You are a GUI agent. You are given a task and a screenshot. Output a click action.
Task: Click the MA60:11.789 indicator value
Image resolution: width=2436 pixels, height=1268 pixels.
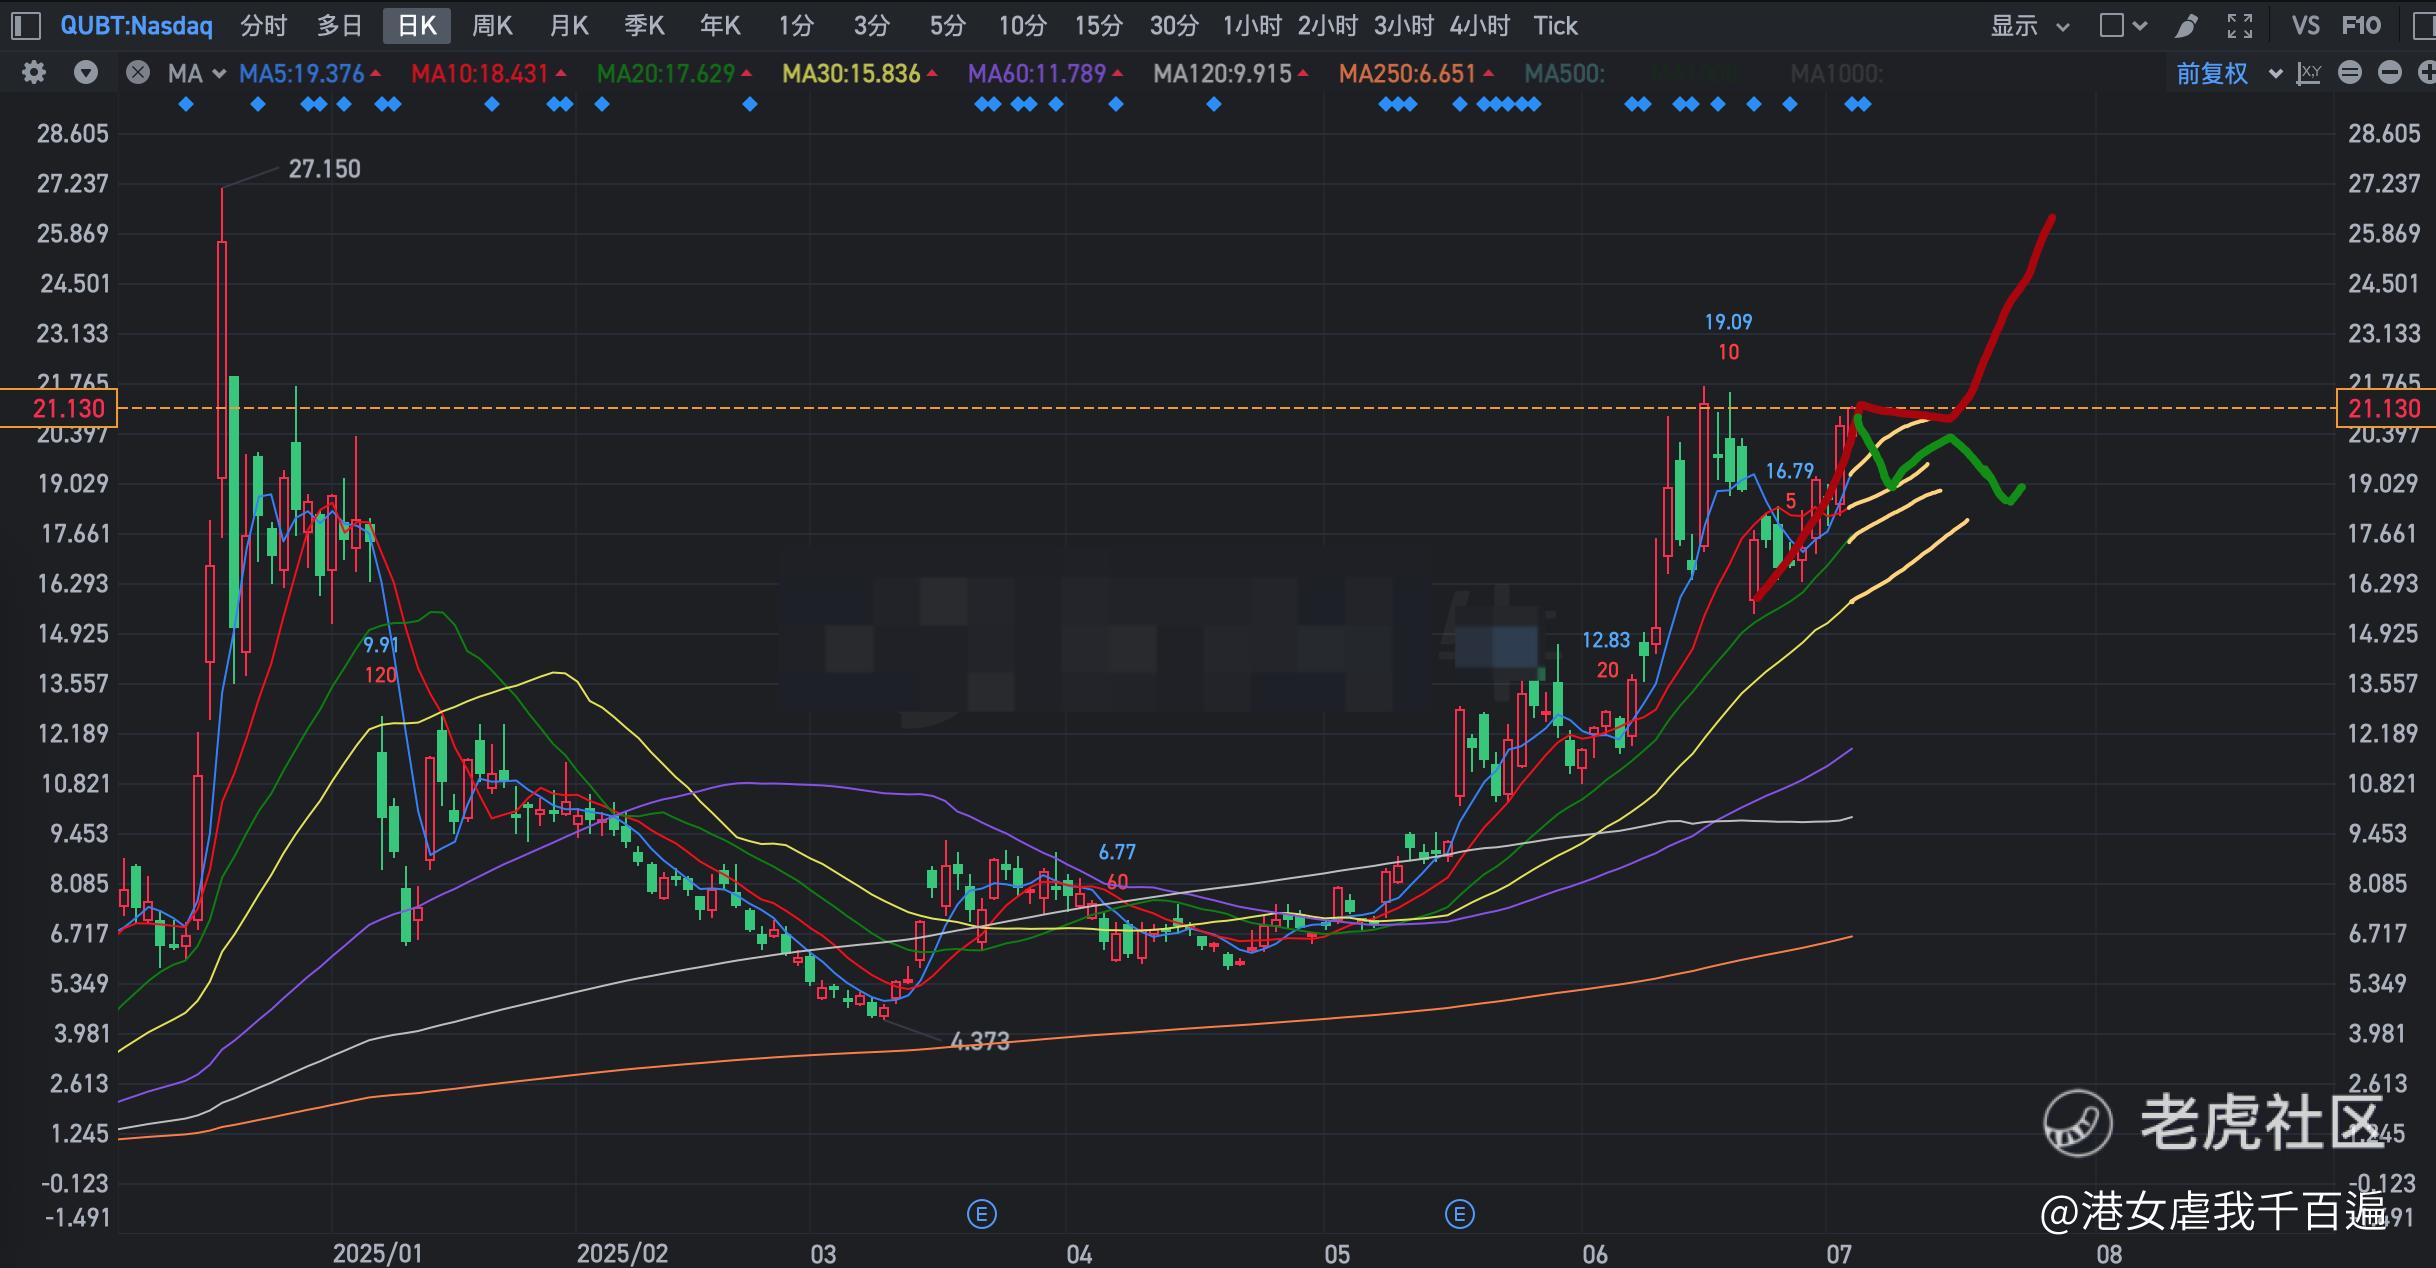click(x=1037, y=73)
